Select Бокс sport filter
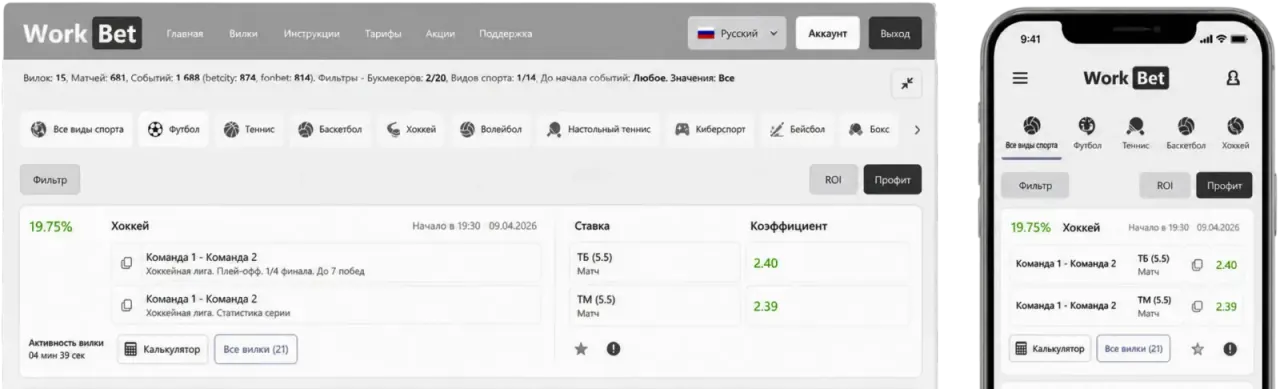This screenshot has height=389, width=1280. click(869, 129)
